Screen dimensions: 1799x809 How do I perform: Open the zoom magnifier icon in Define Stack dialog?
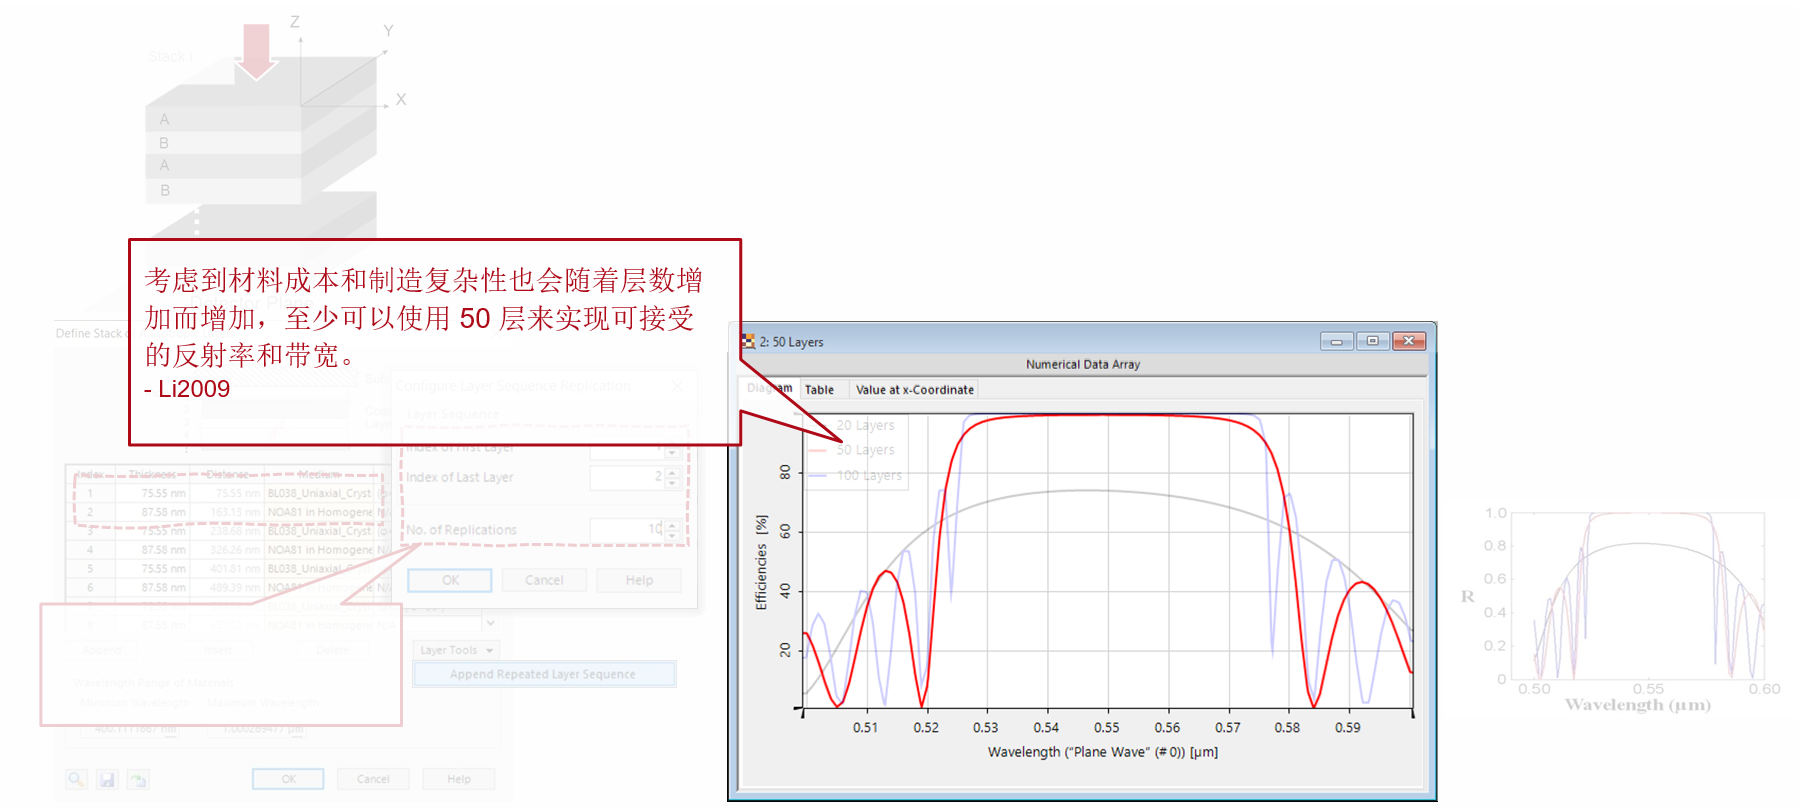click(x=77, y=779)
